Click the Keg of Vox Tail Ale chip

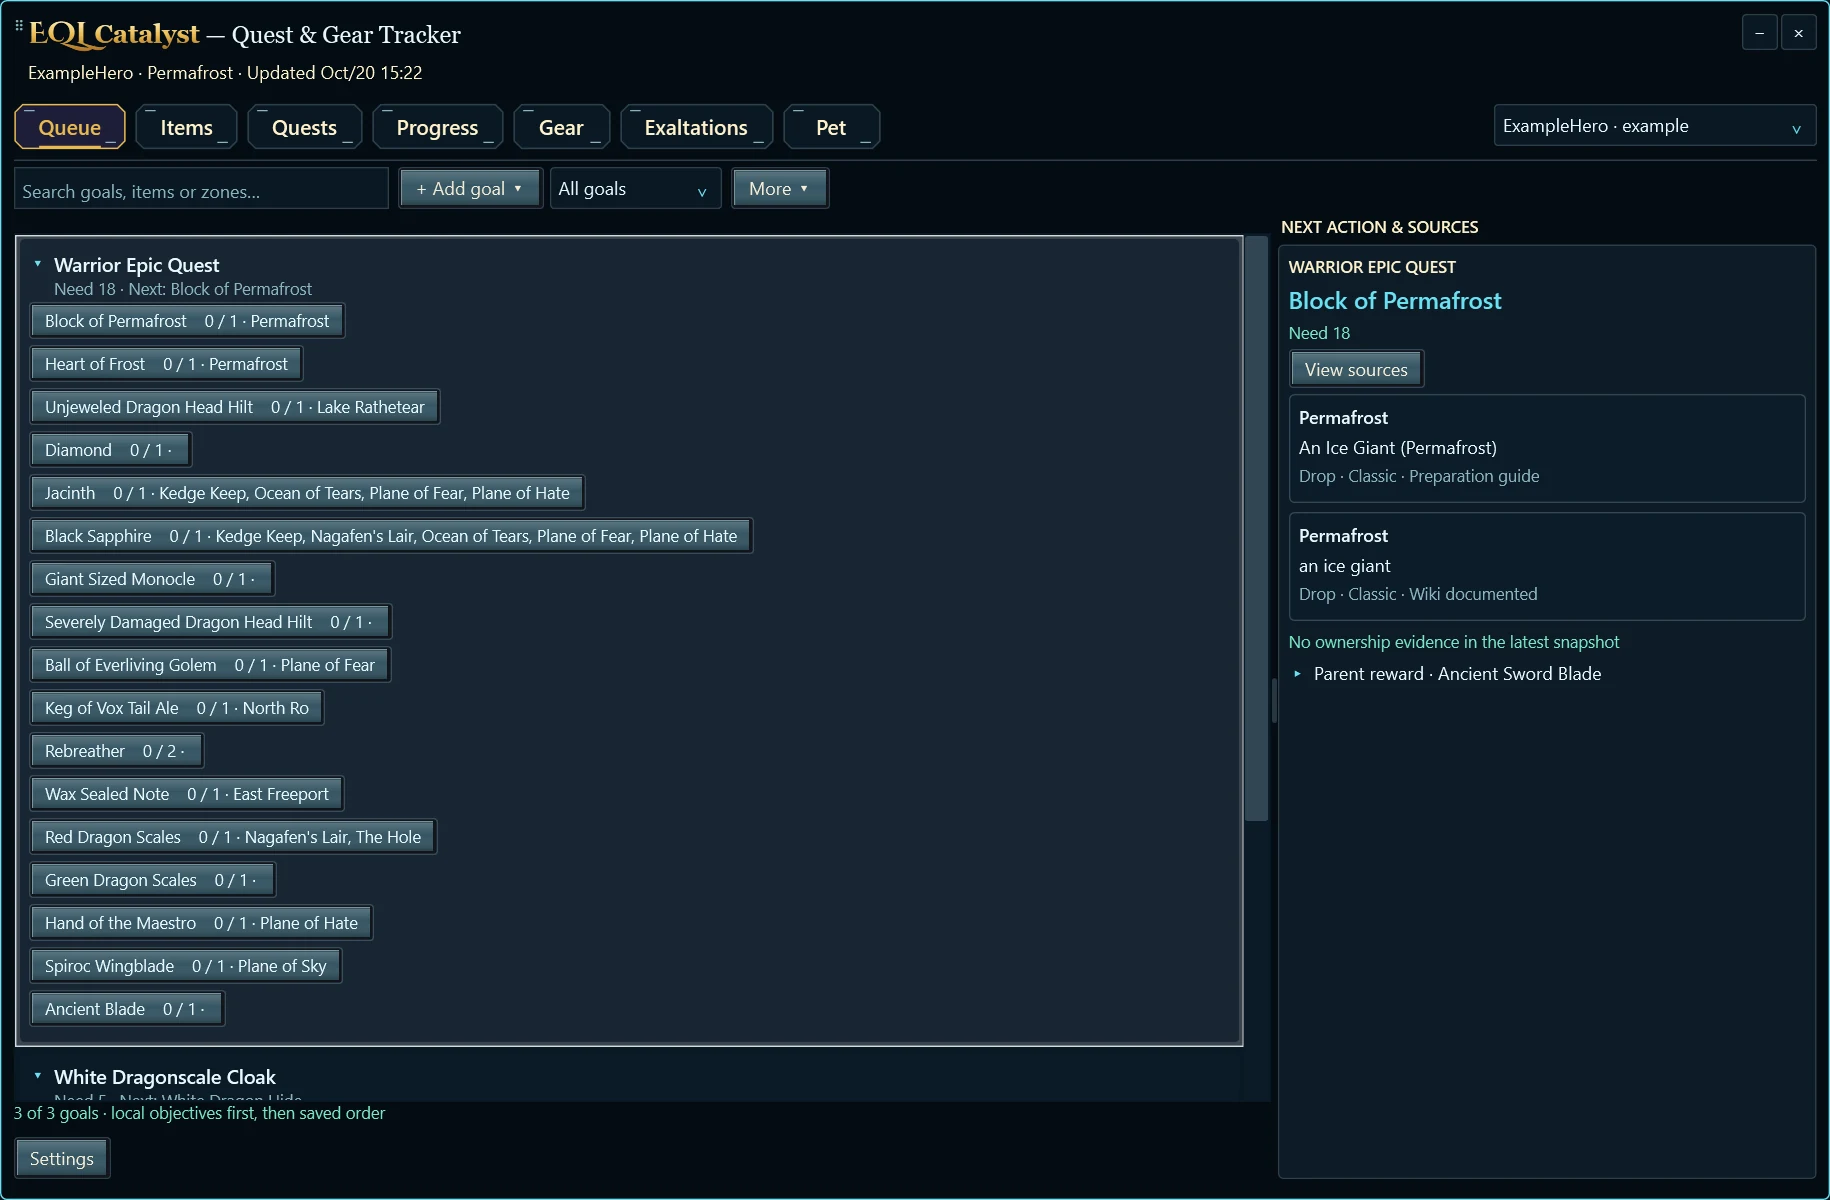(177, 708)
